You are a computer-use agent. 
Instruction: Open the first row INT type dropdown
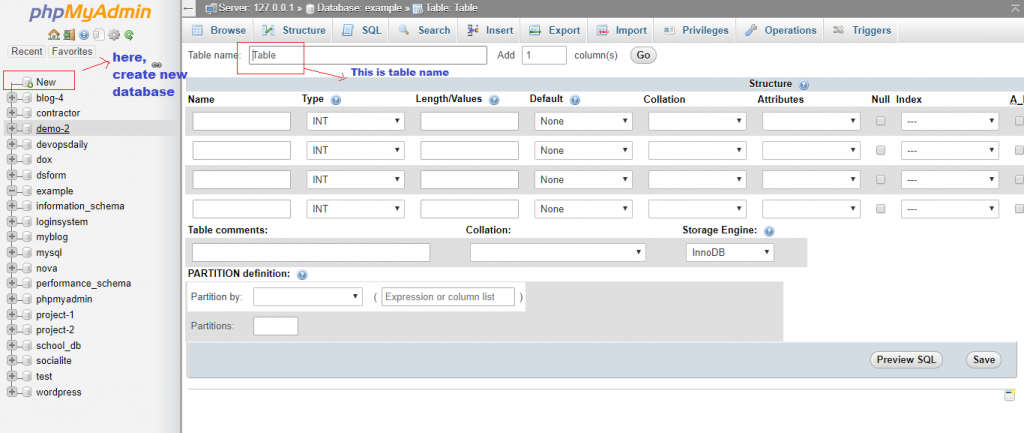pos(355,122)
